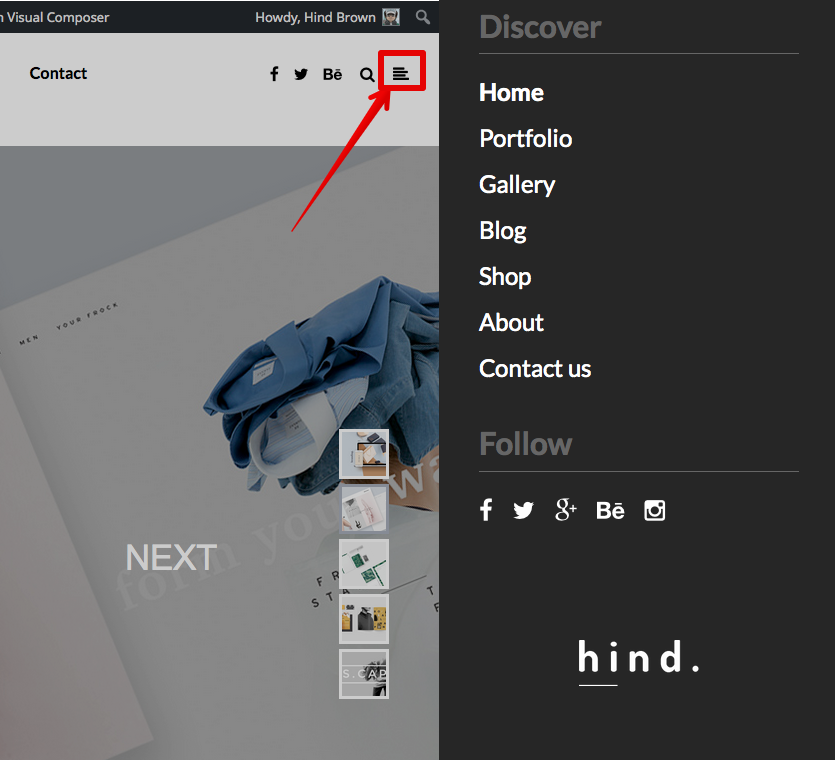Image resolution: width=835 pixels, height=760 pixels.
Task: Click the hind. logo in the sidebar
Action: coord(638,659)
